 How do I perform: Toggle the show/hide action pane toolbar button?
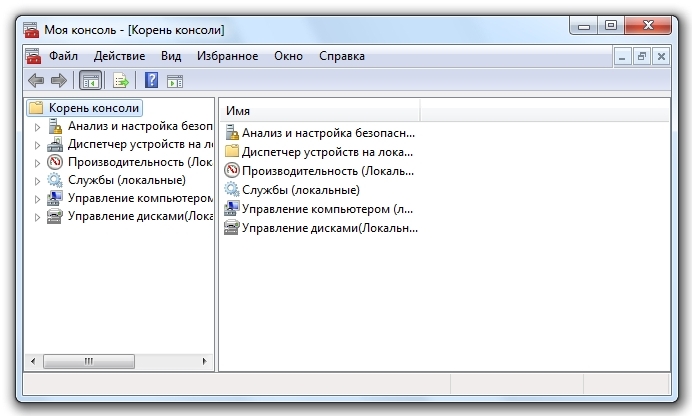point(175,81)
